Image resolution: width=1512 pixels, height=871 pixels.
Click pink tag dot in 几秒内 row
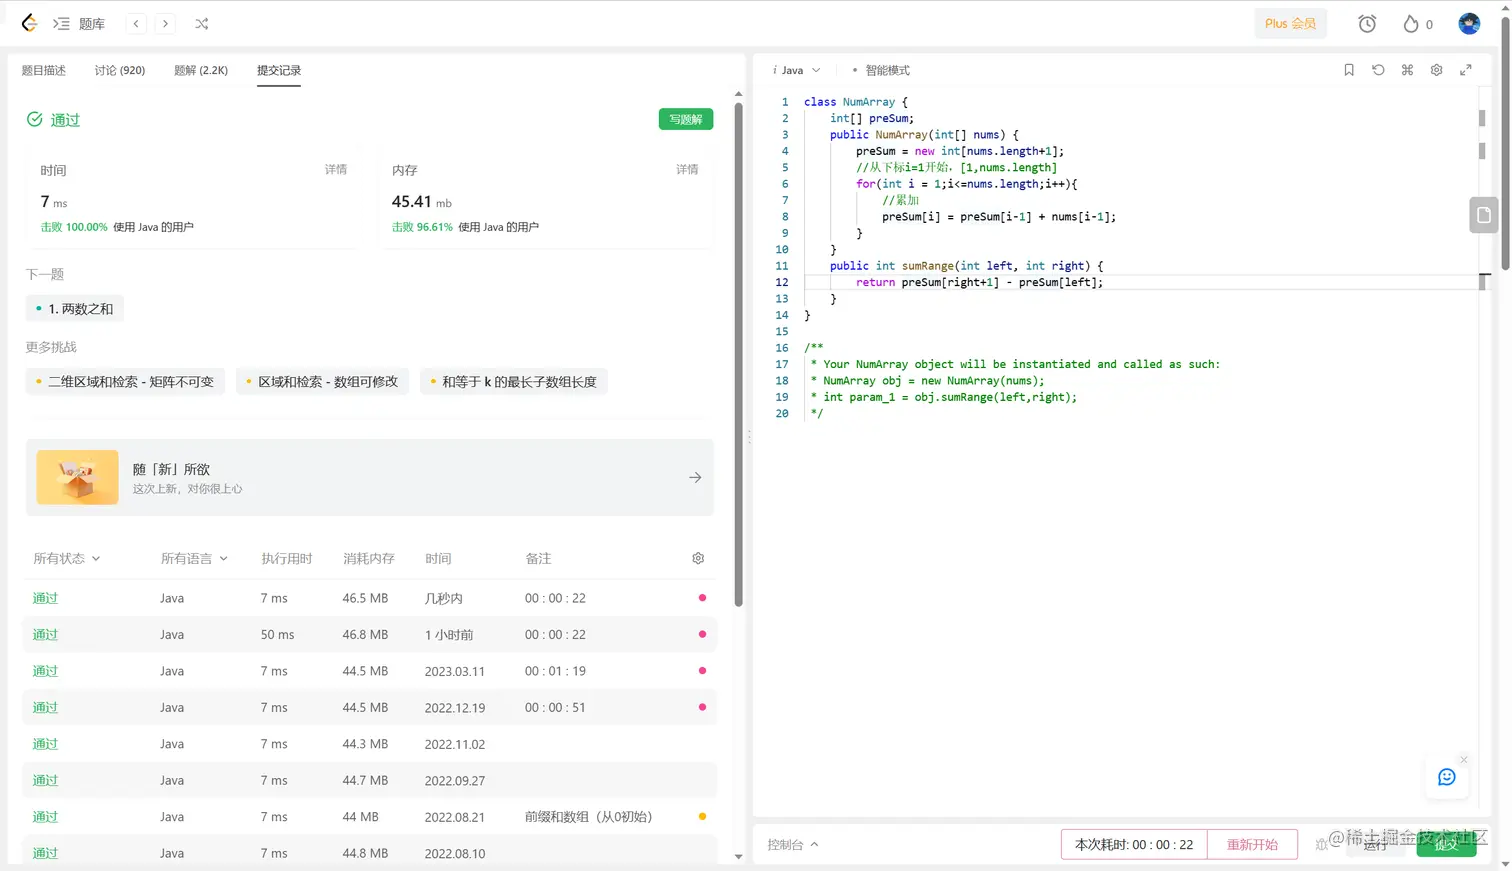pyautogui.click(x=702, y=598)
